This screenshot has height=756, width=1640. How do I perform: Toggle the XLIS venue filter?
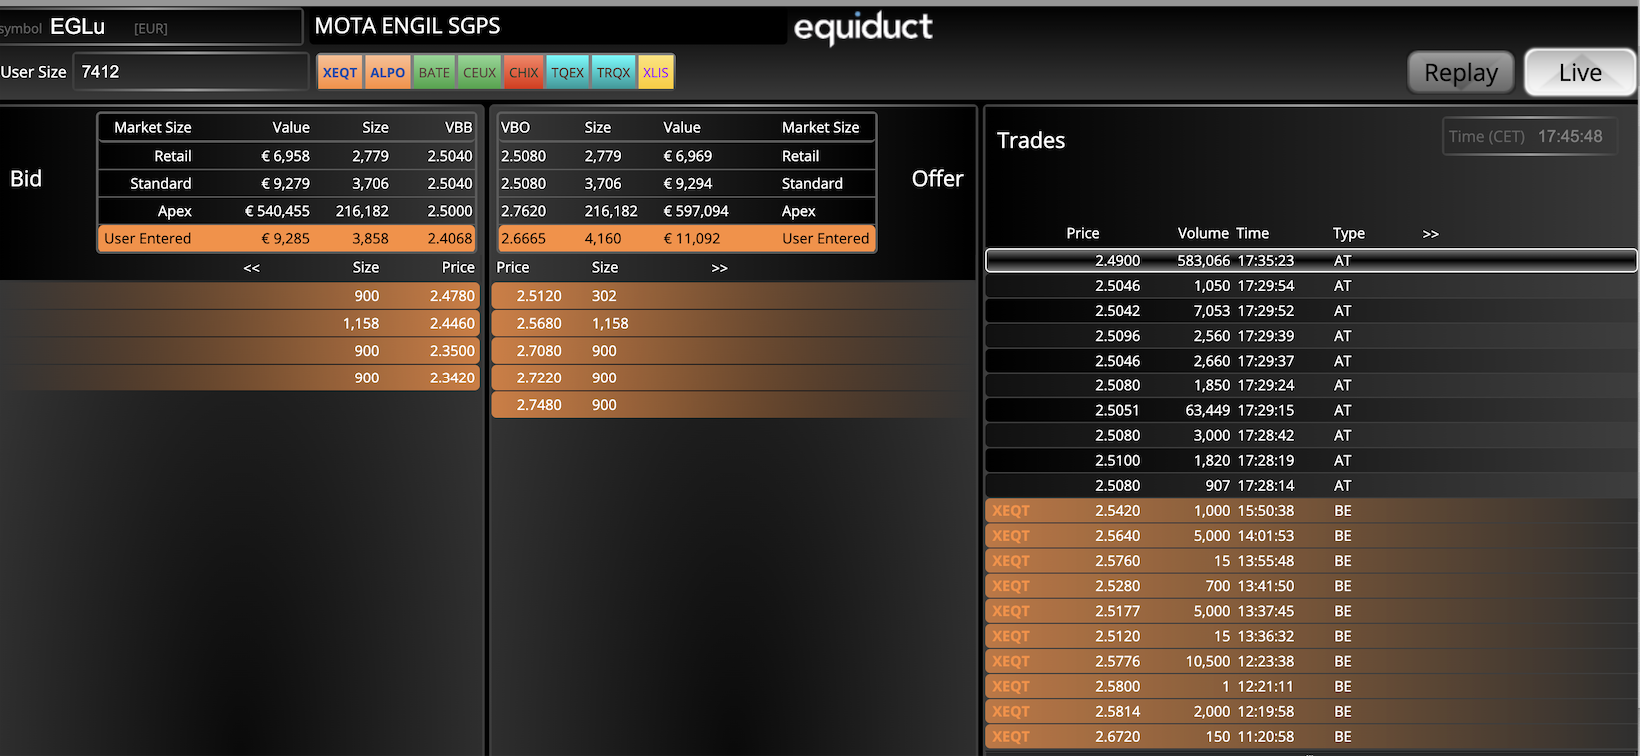(x=656, y=72)
